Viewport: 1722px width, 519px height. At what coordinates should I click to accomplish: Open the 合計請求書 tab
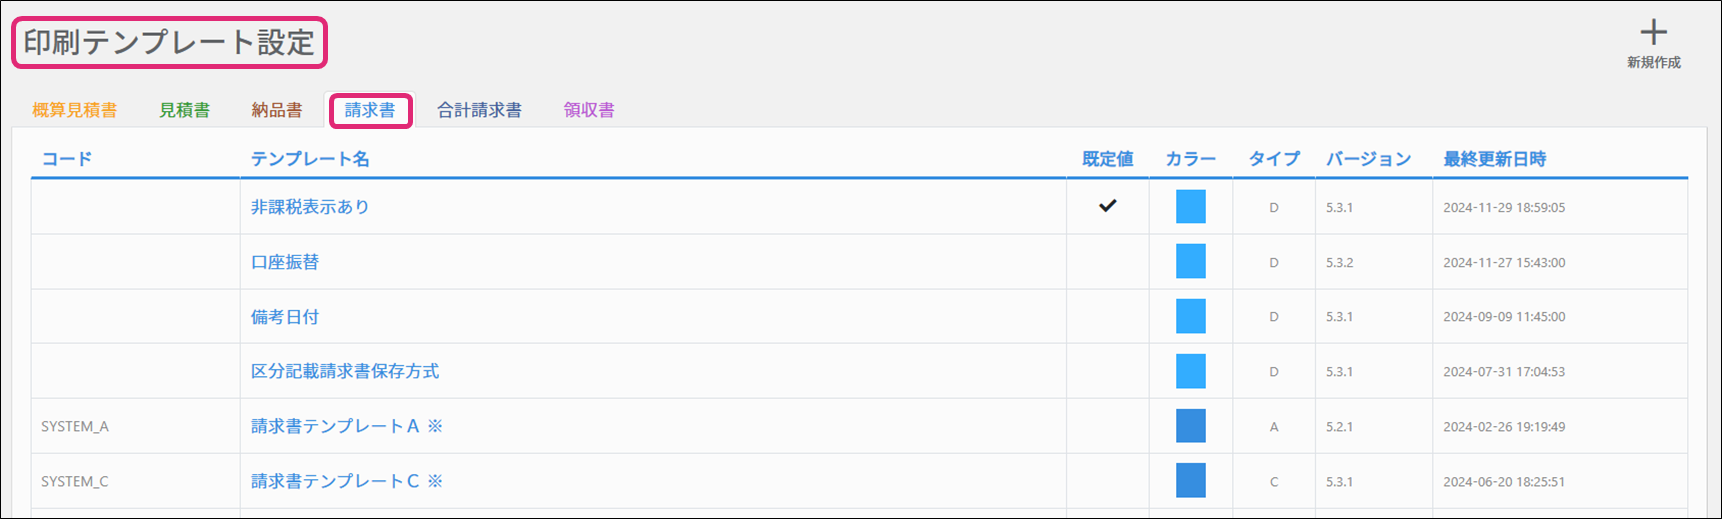coord(479,110)
